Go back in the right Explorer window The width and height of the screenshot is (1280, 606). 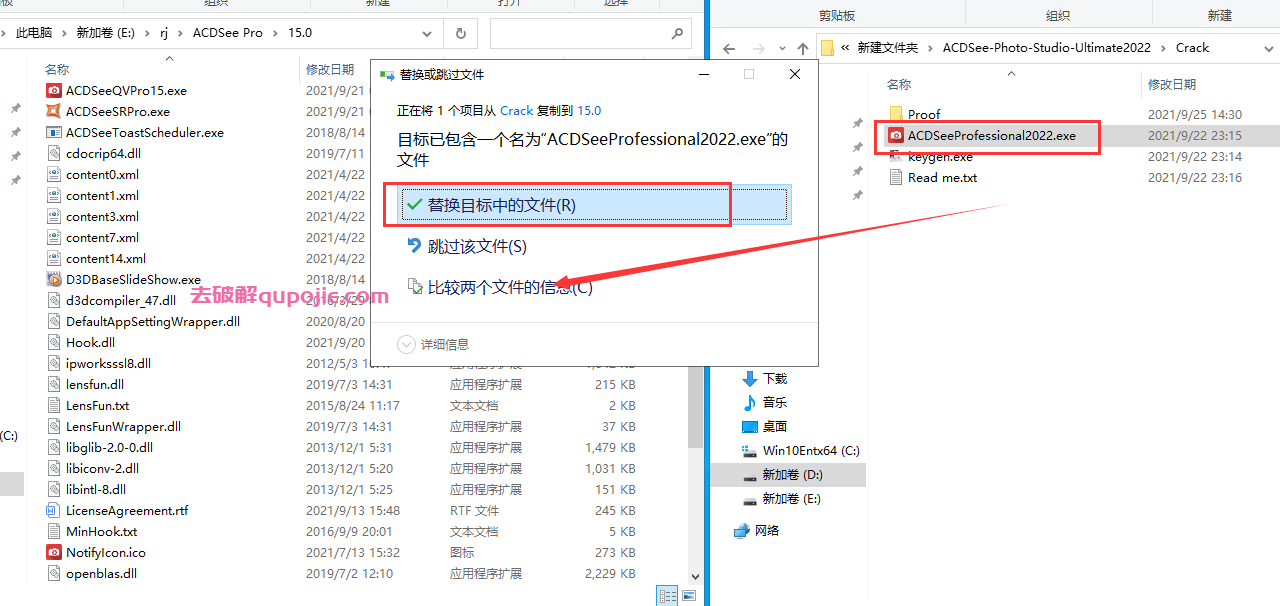click(x=729, y=48)
